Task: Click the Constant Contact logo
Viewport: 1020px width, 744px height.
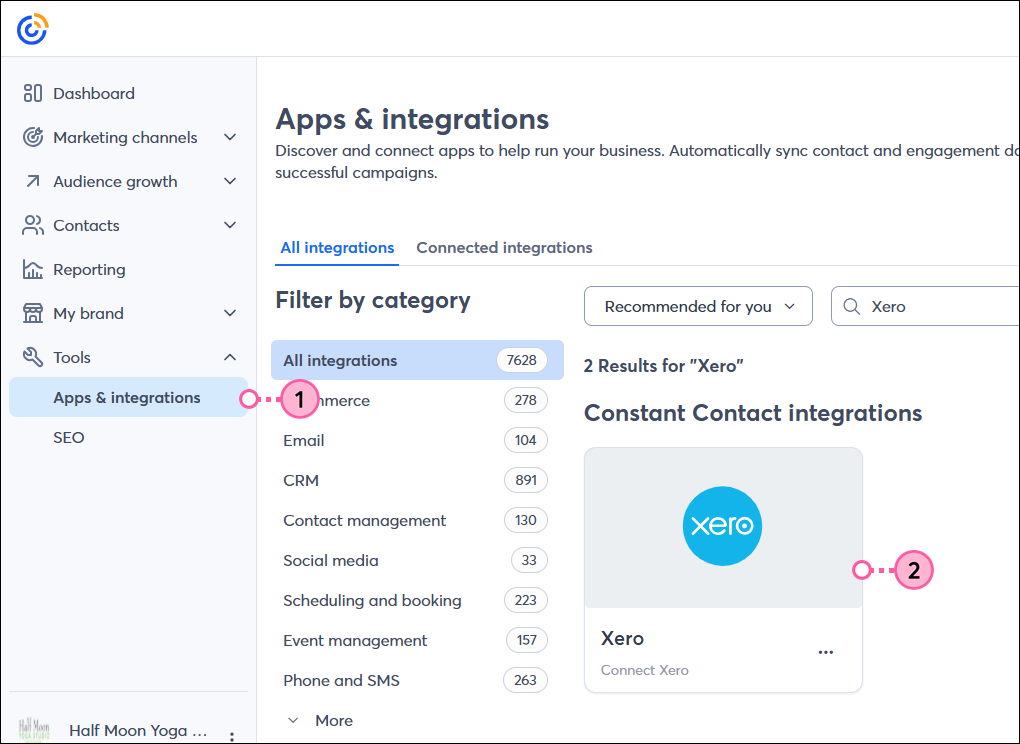Action: pyautogui.click(x=33, y=29)
